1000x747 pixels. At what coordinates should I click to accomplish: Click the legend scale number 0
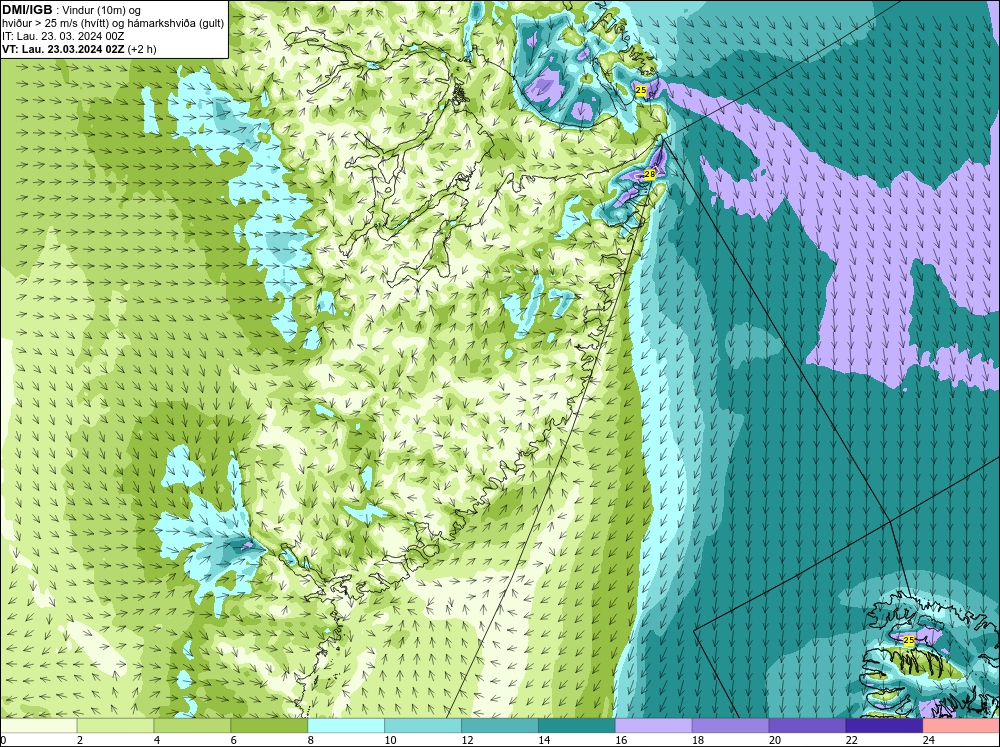pyautogui.click(x=4, y=740)
